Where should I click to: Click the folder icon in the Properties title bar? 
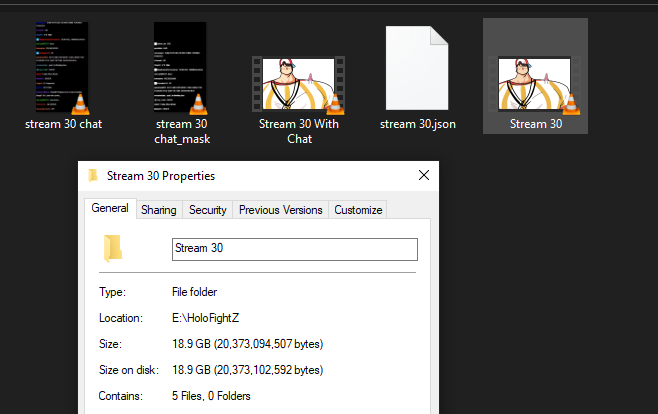tap(93, 175)
